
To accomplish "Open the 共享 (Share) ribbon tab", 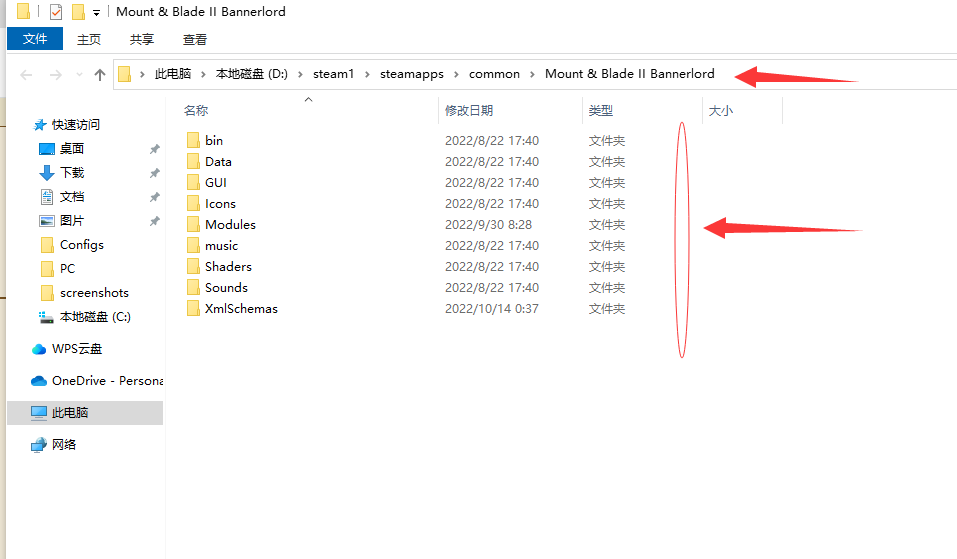I will pyautogui.click(x=142, y=39).
